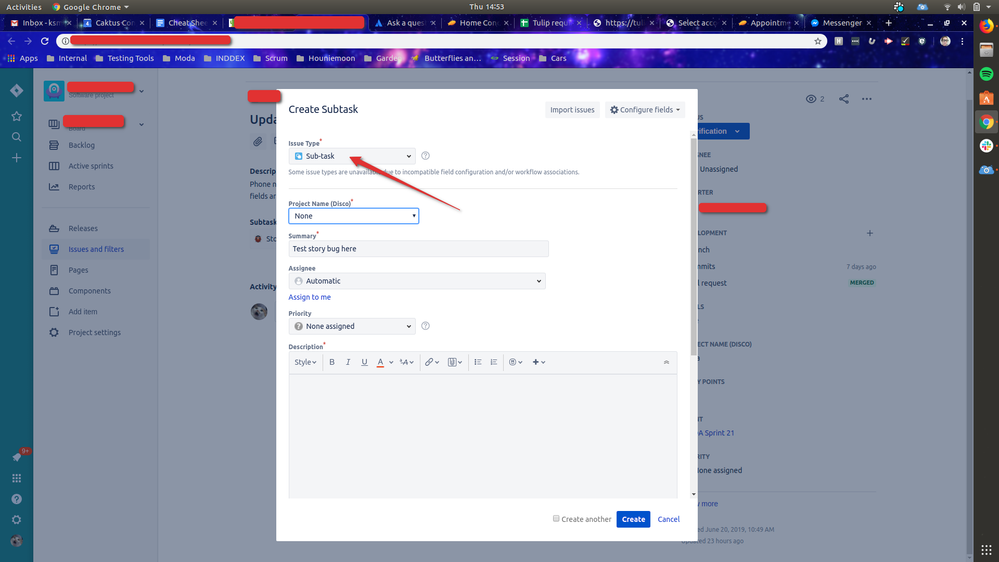Insert a numbered list in description

494,362
